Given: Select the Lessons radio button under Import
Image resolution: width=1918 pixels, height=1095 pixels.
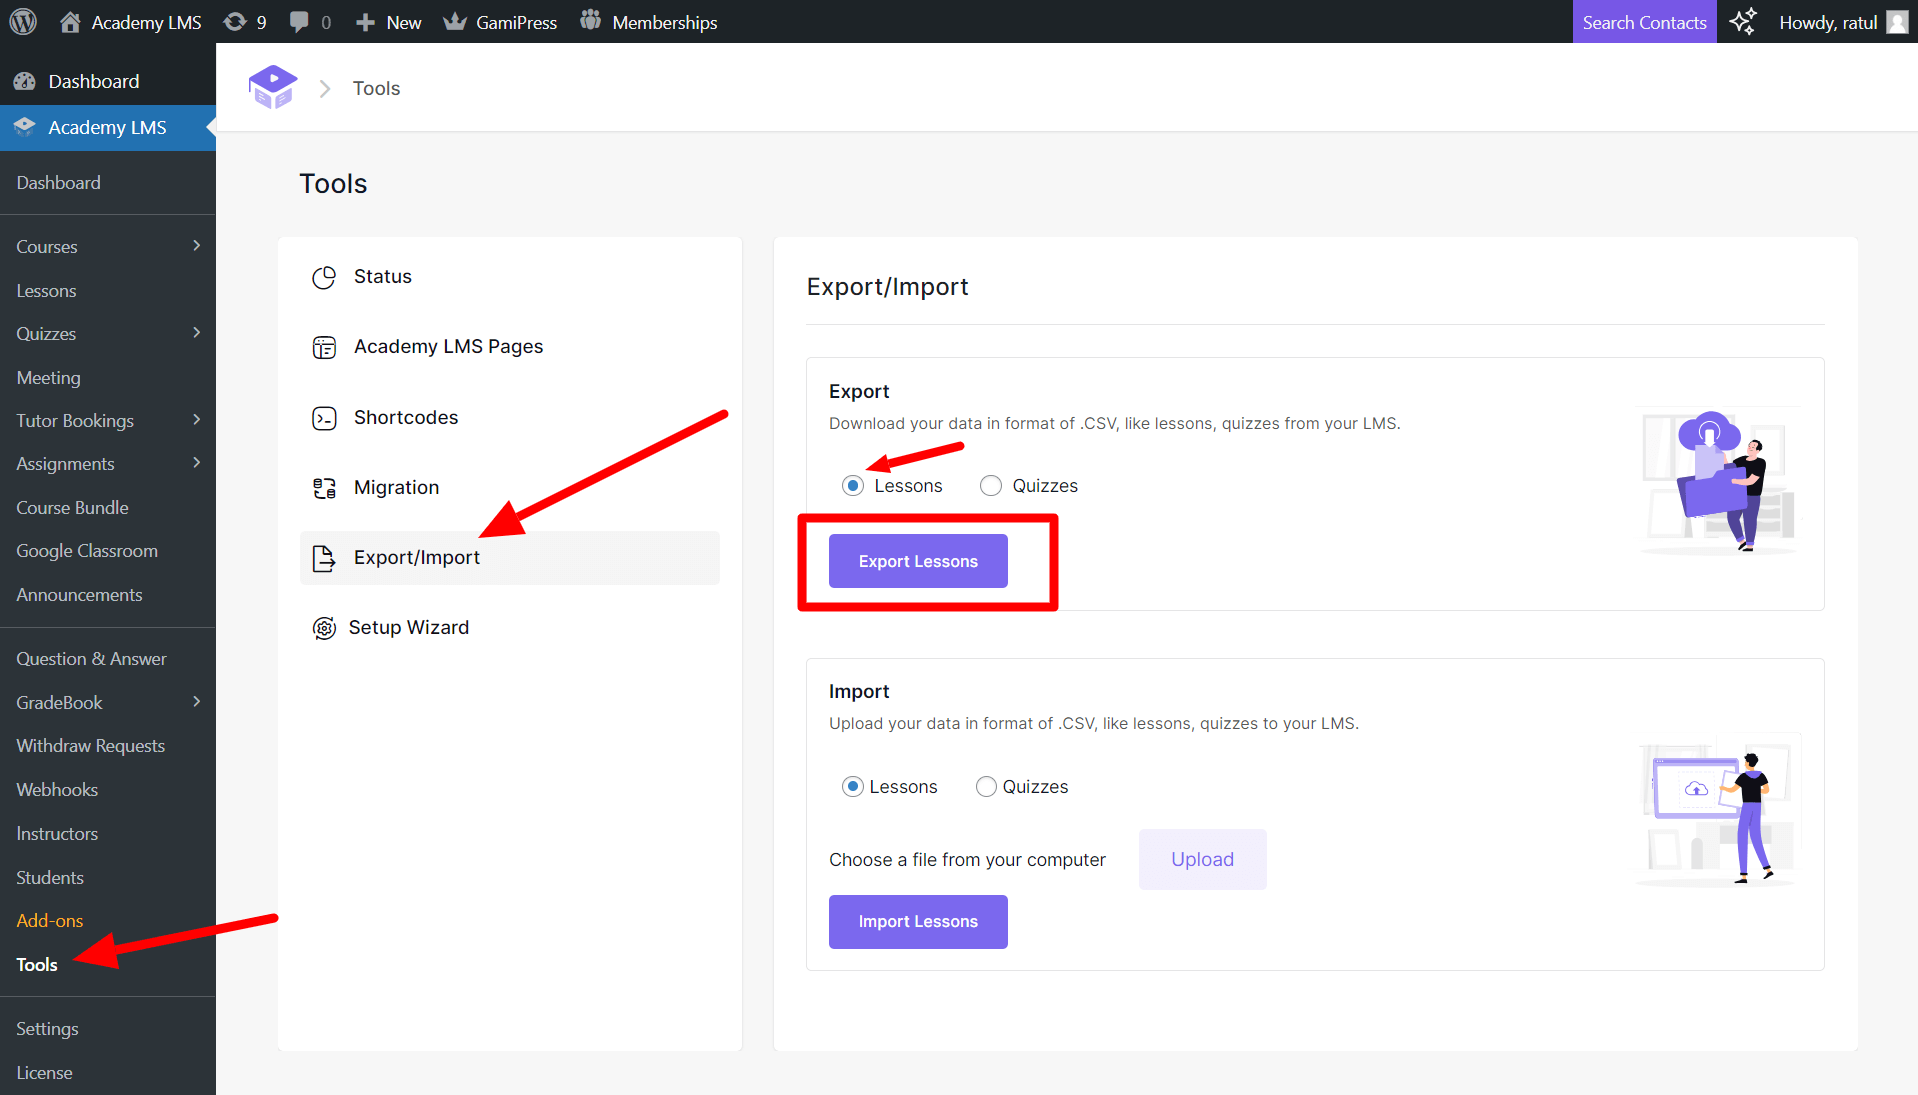Looking at the screenshot, I should pyautogui.click(x=852, y=786).
